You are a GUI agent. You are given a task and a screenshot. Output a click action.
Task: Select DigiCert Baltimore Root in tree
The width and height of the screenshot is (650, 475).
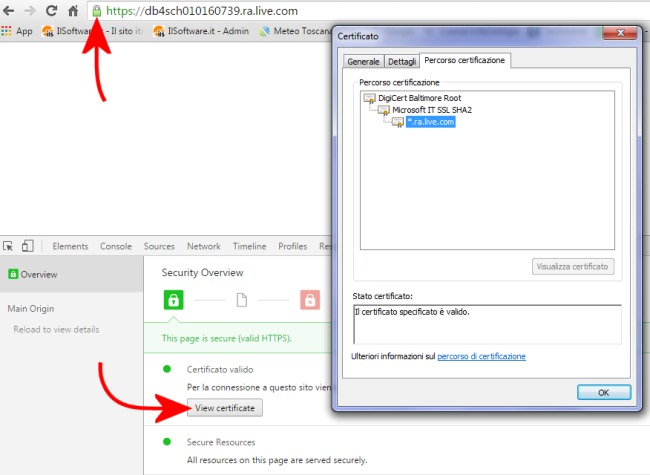pyautogui.click(x=420, y=98)
